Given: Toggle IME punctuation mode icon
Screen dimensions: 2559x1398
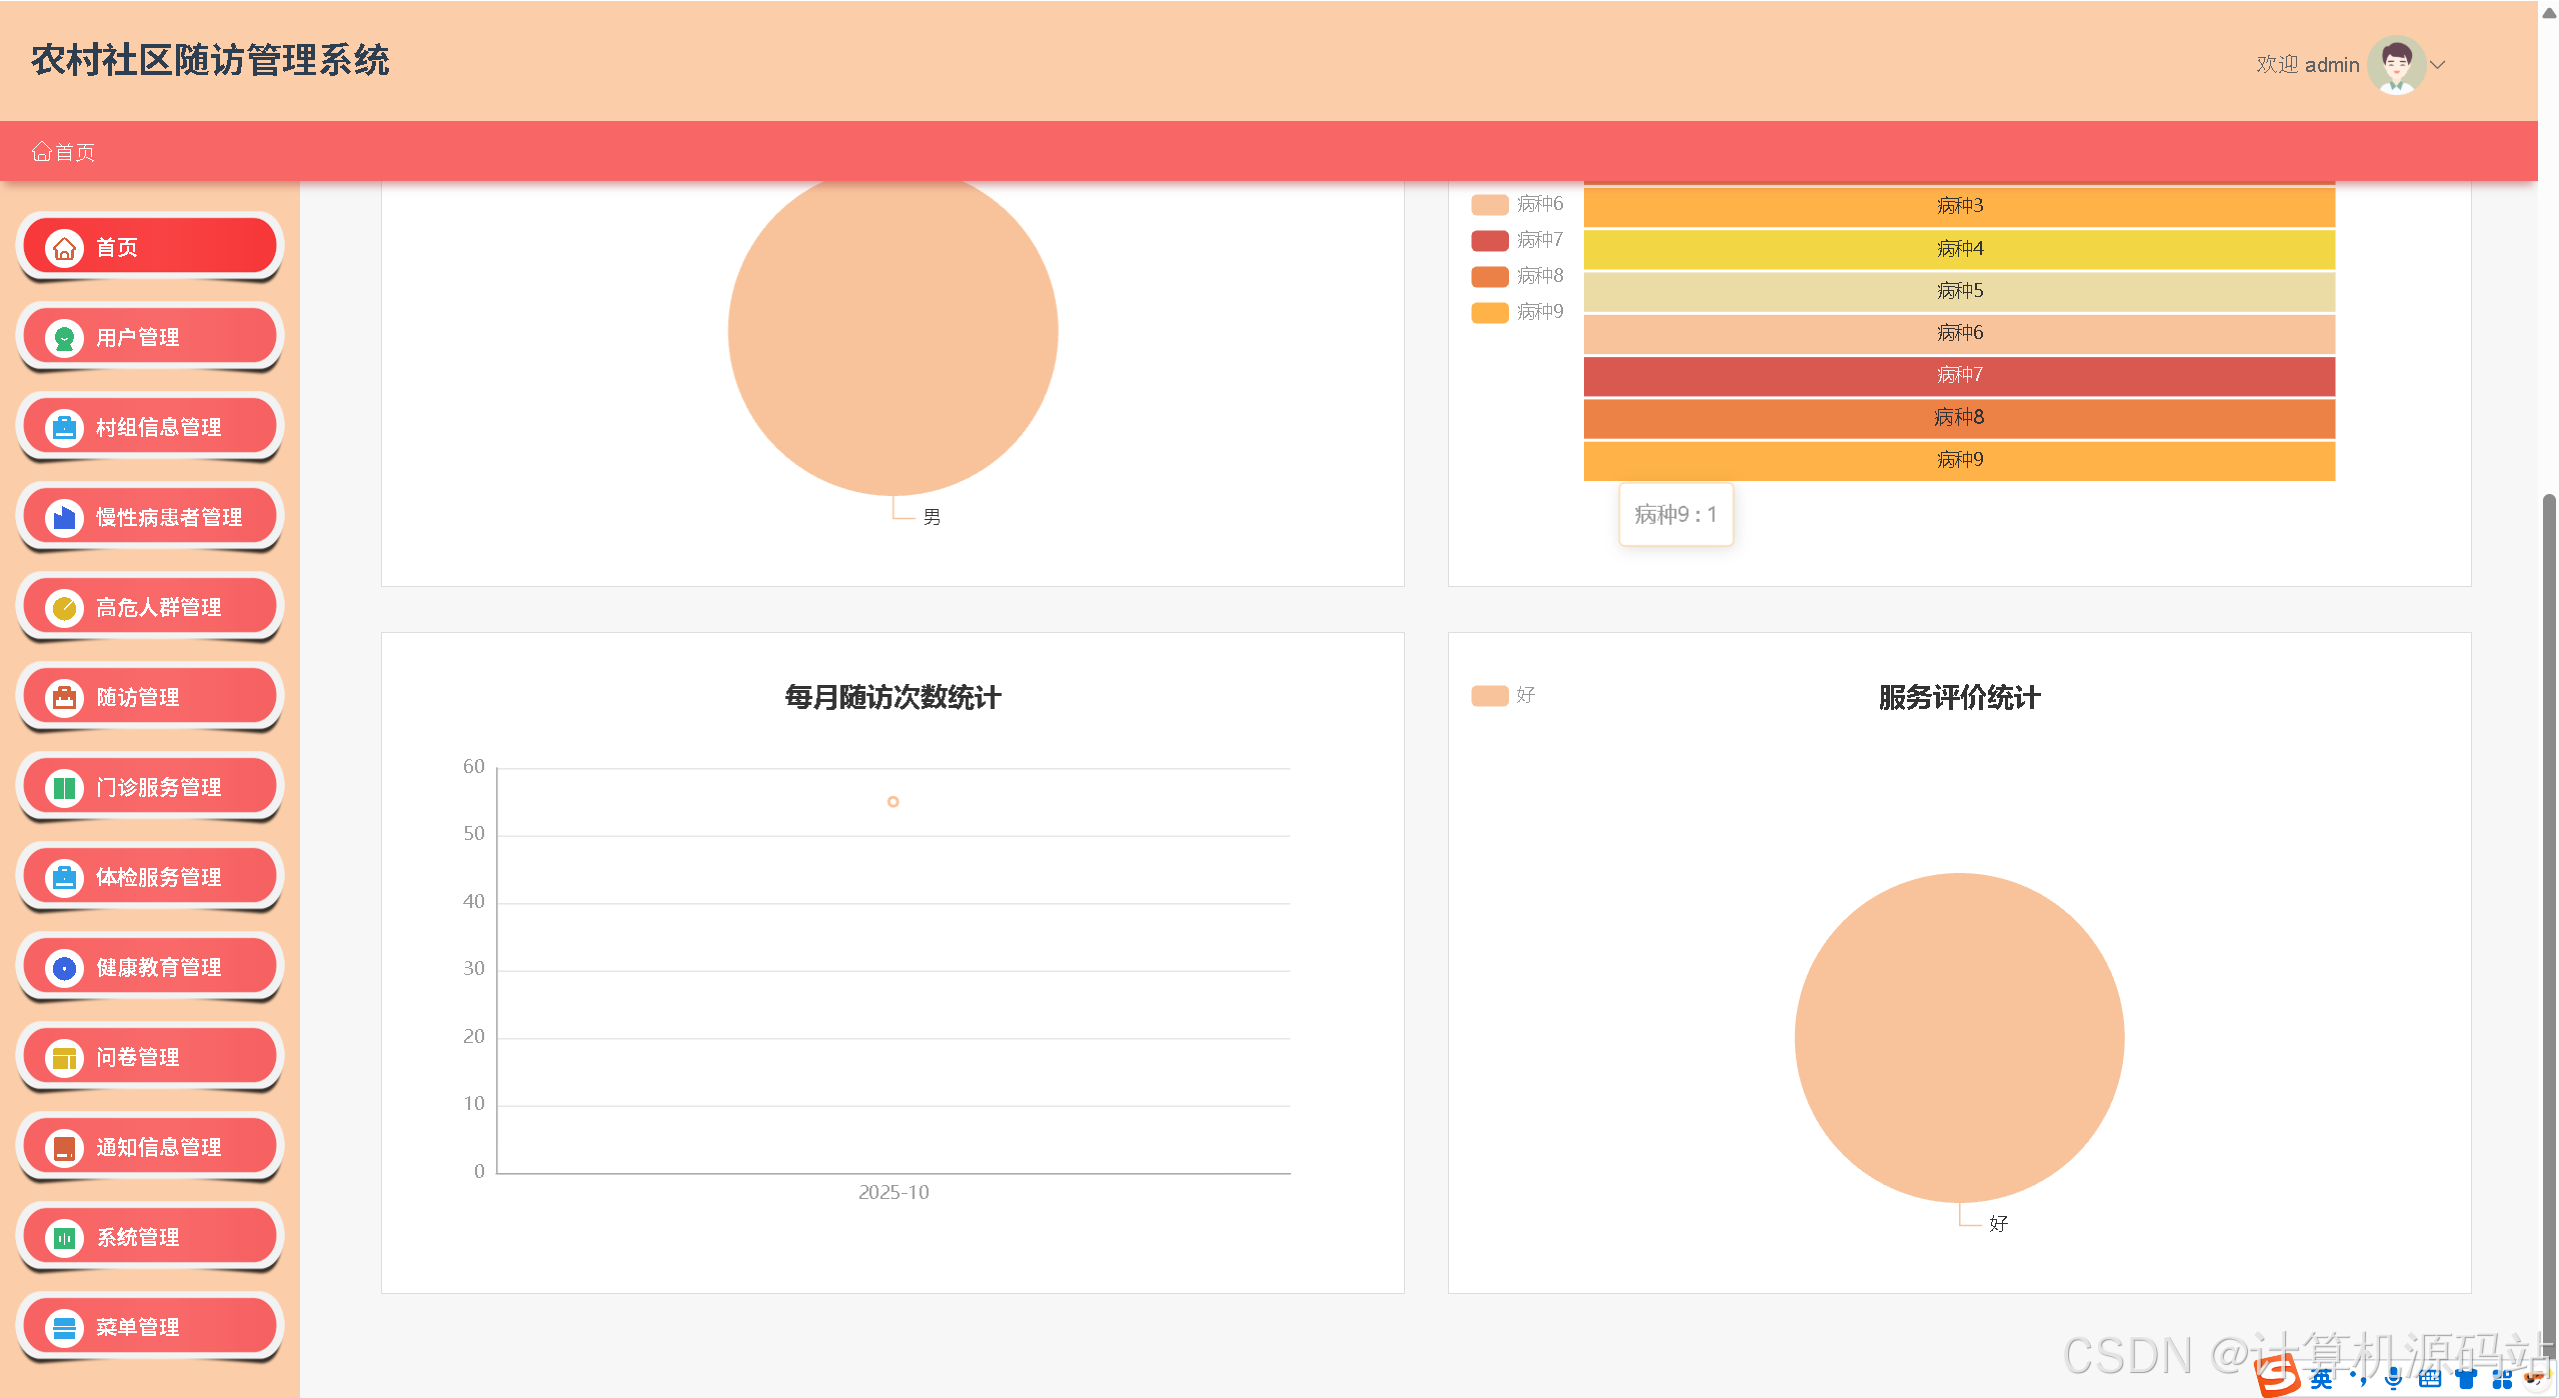Looking at the screenshot, I should (x=2357, y=1379).
